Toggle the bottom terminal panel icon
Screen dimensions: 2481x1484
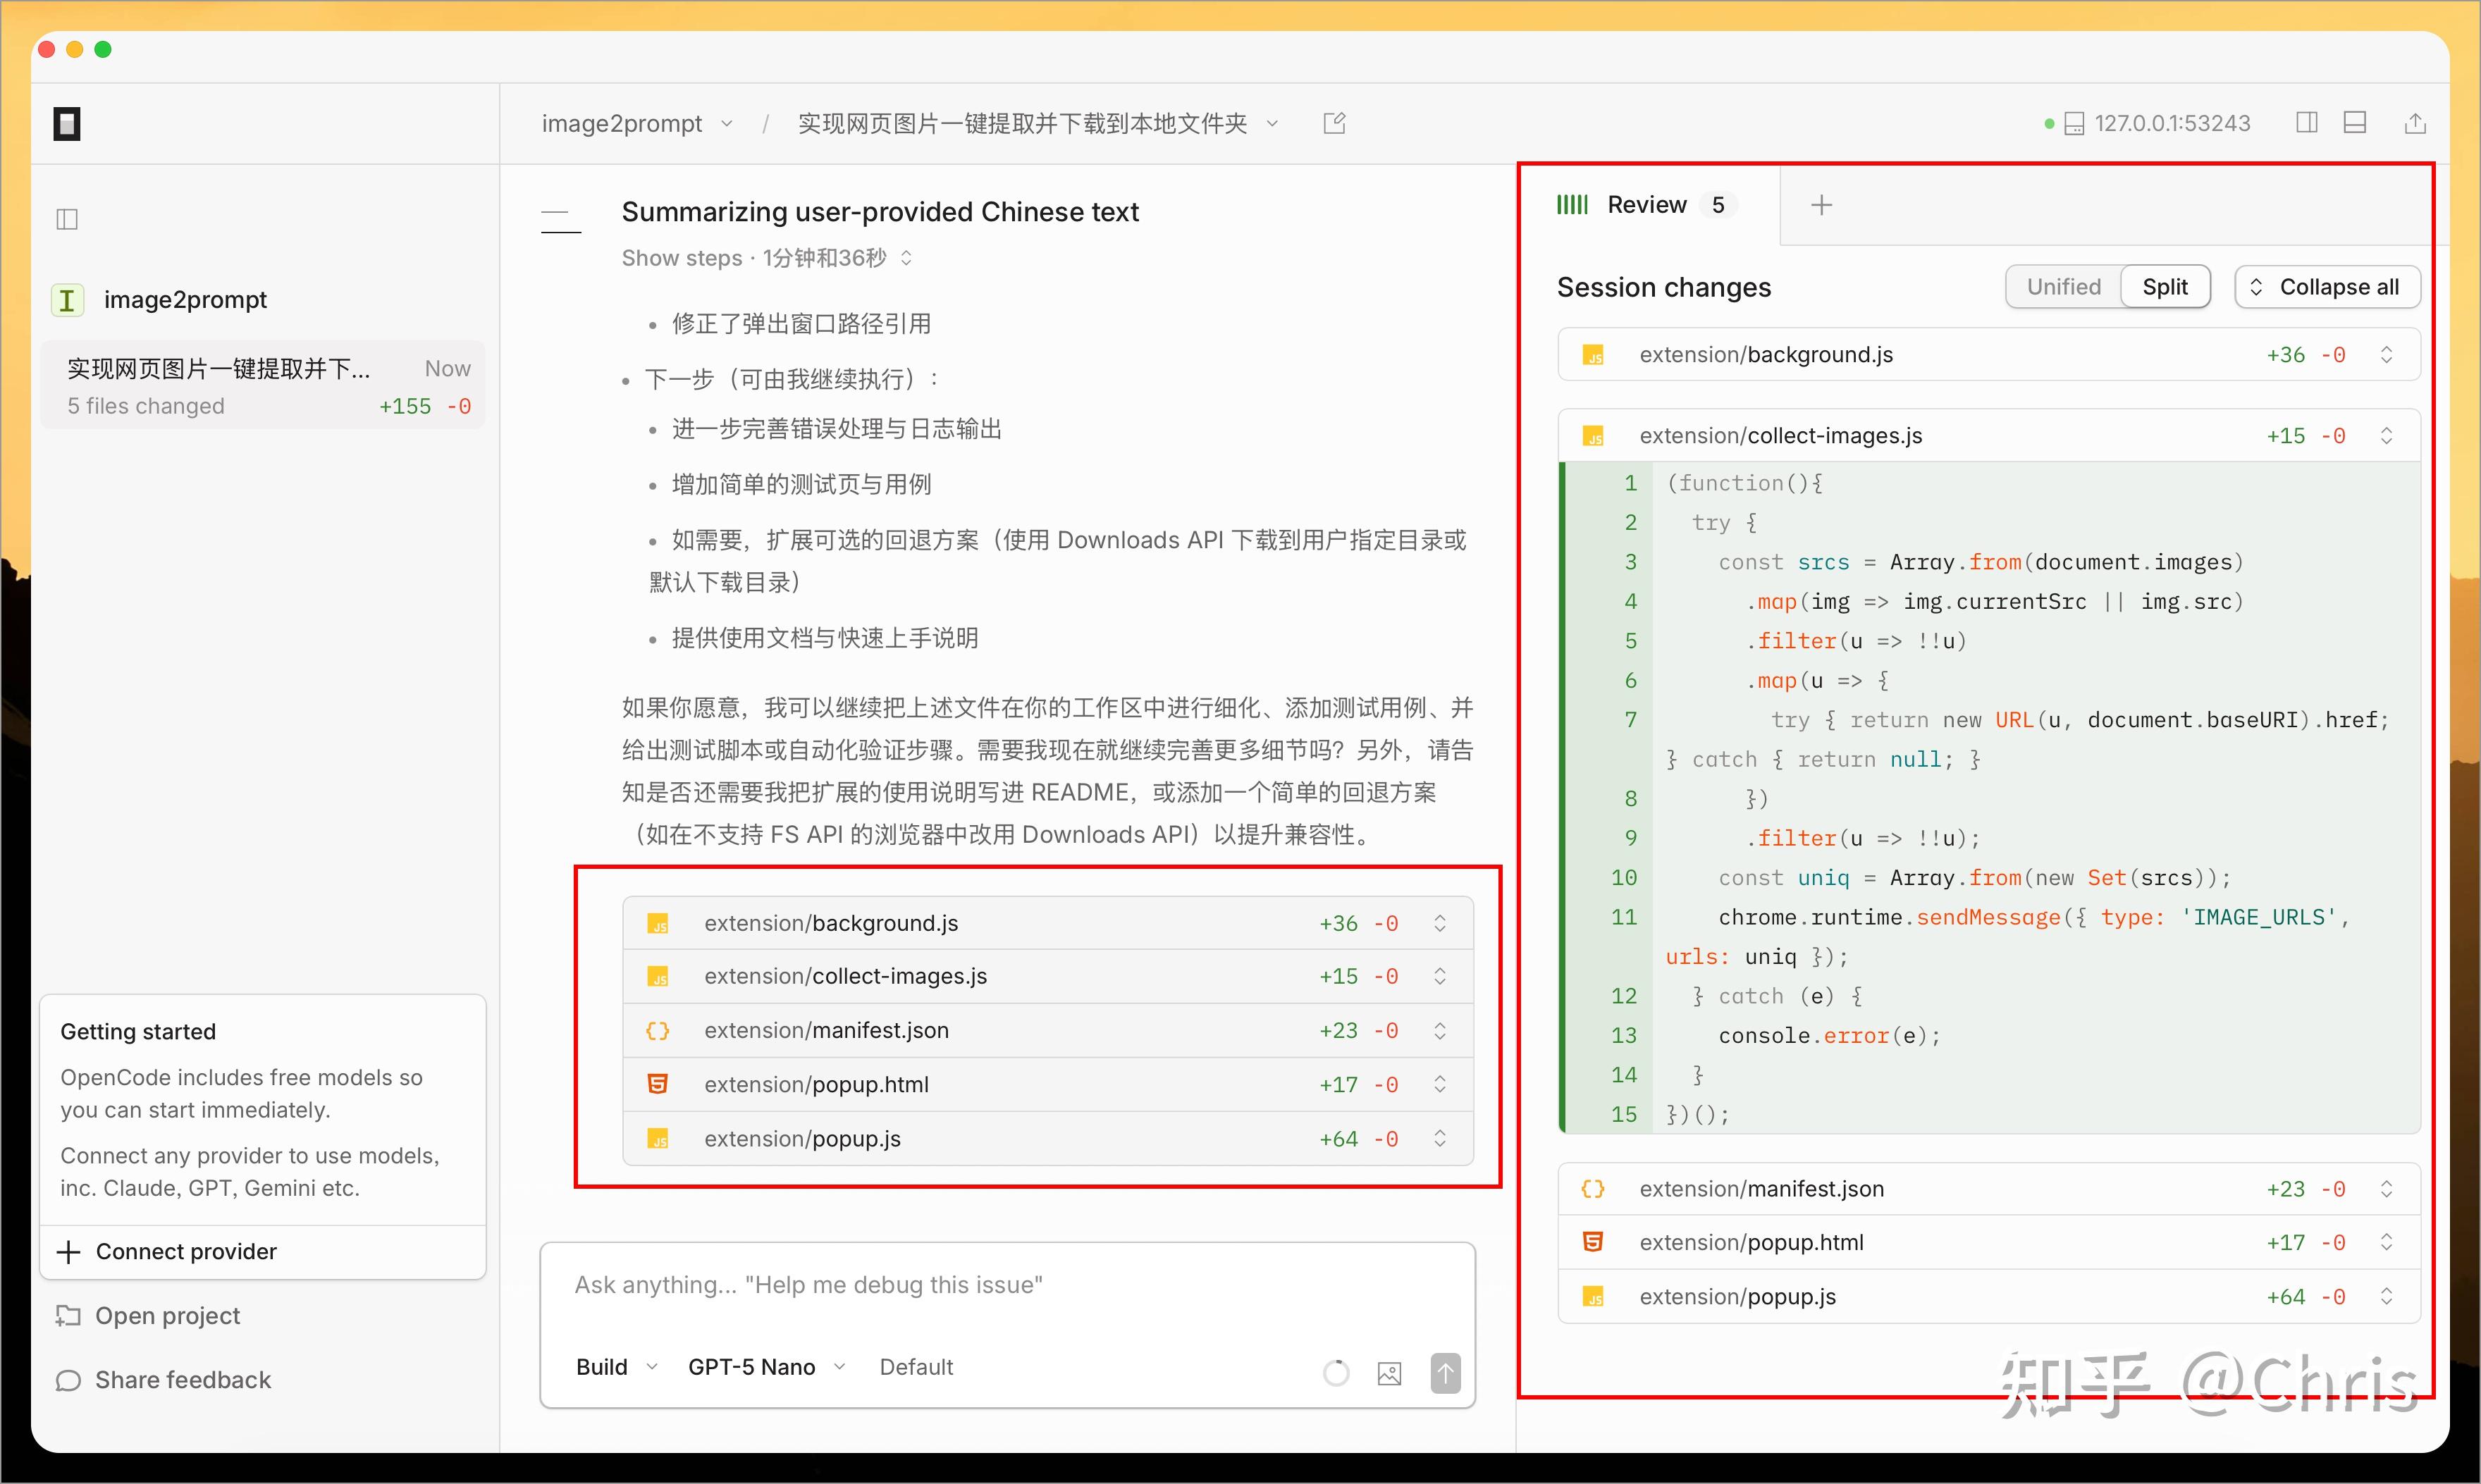coord(2355,123)
